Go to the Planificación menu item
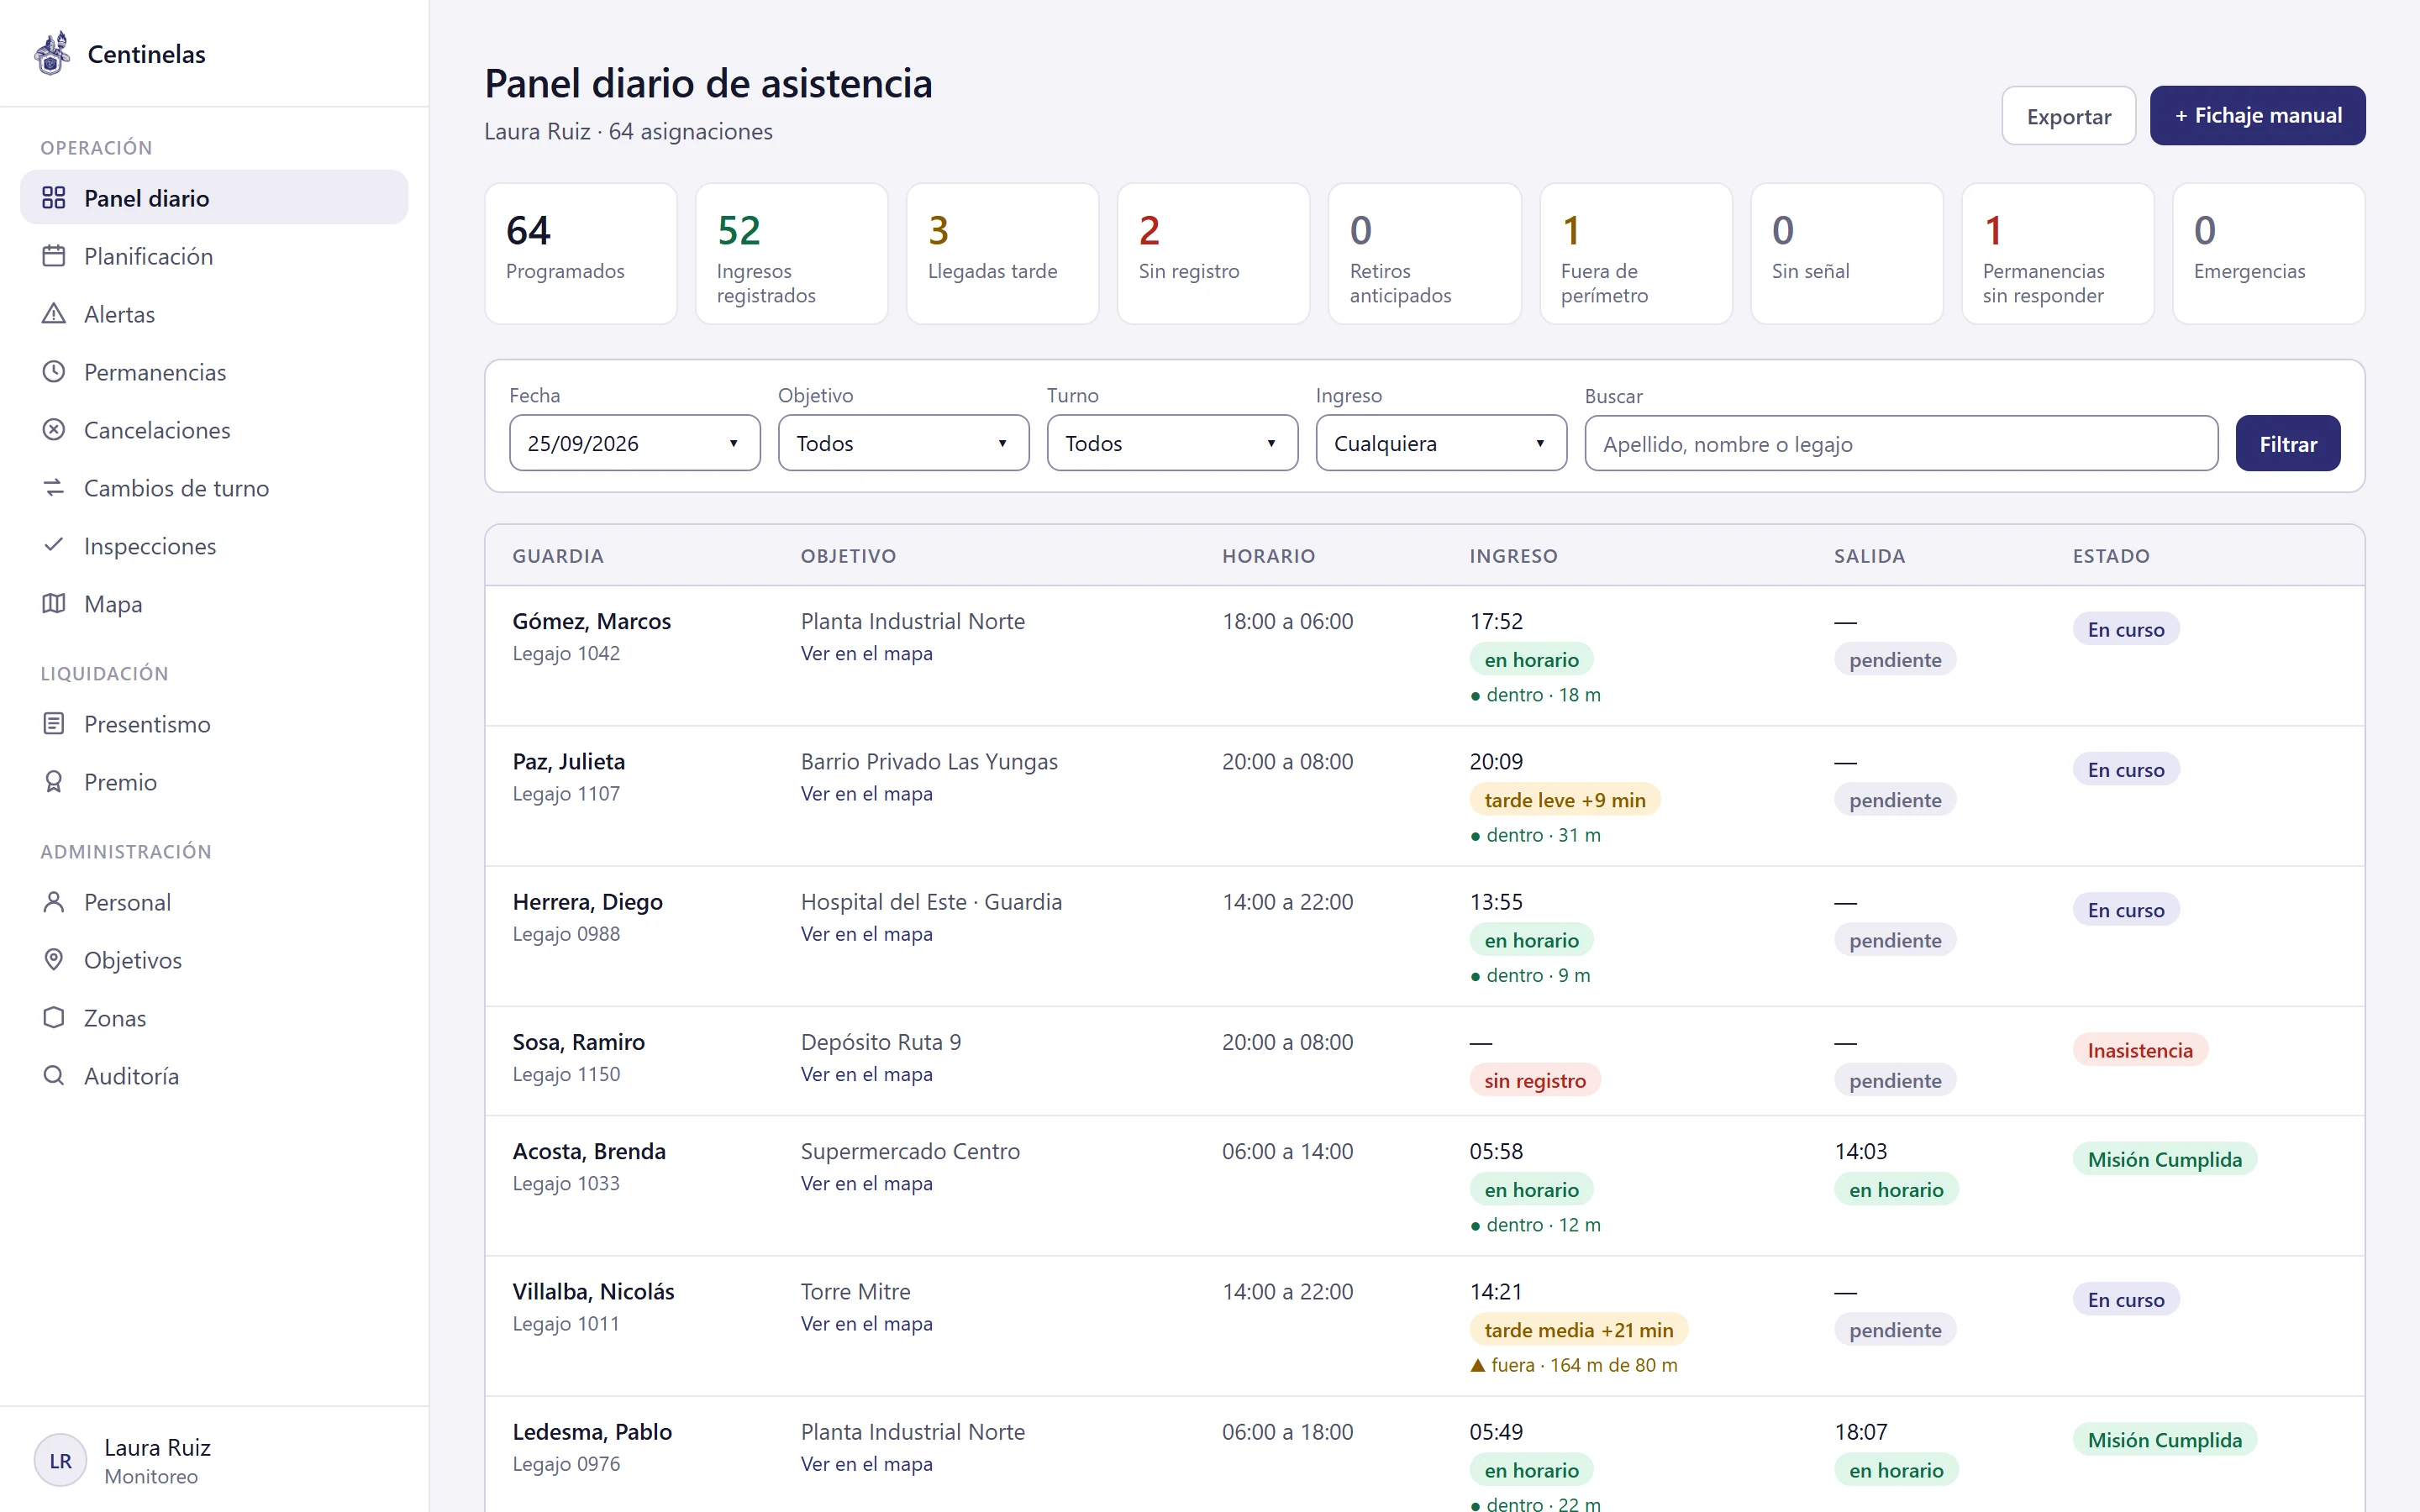 point(214,256)
